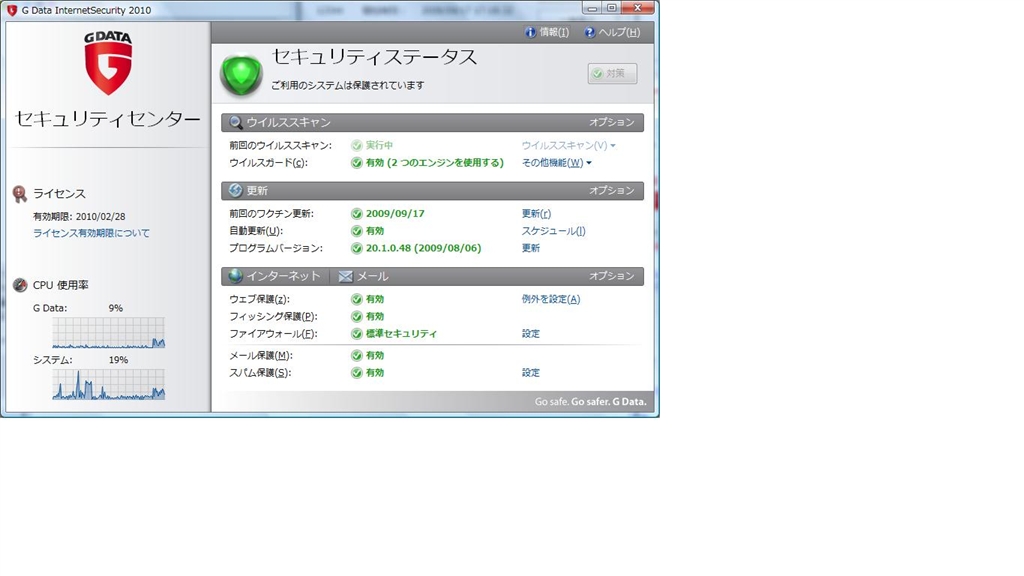
Task: Click green check beside 2009/09/17
Action: [357, 214]
